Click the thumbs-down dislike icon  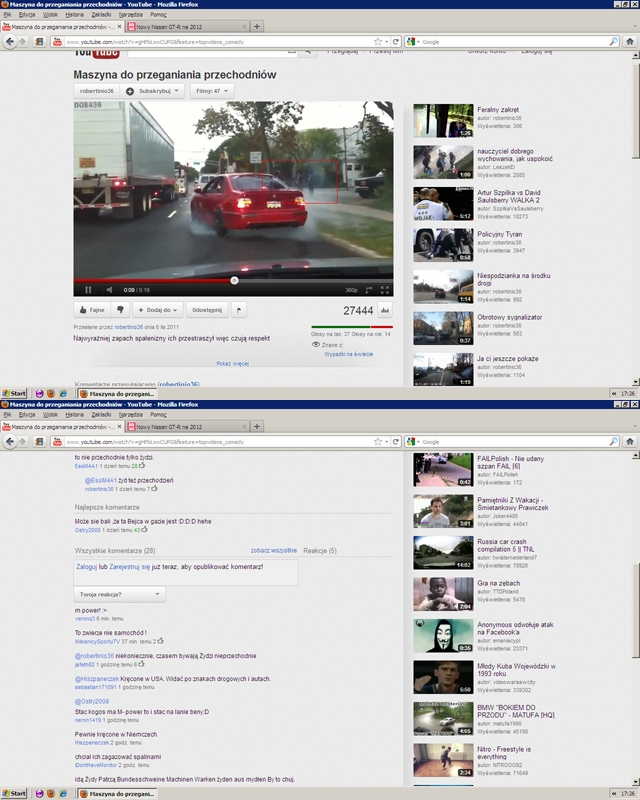119,310
